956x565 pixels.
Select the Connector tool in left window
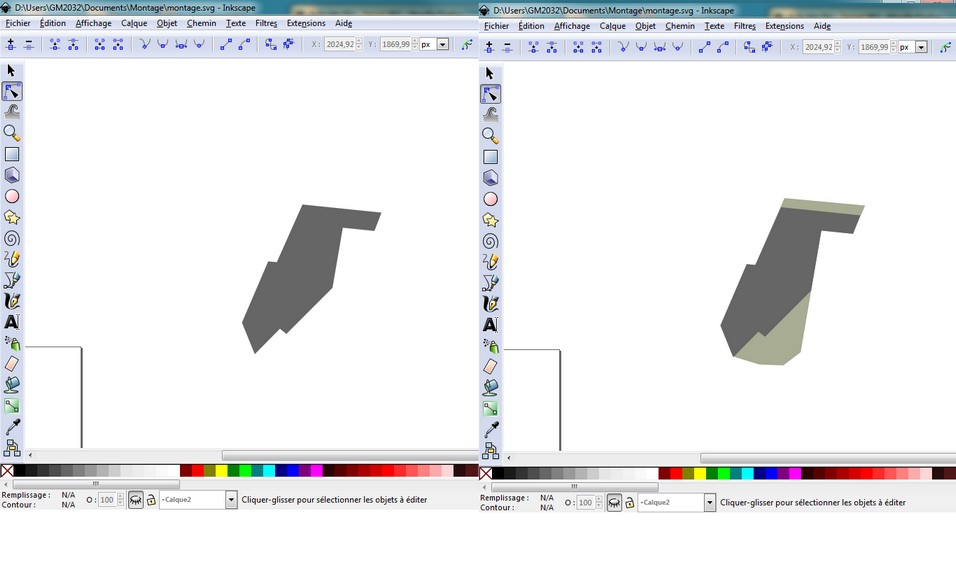(12, 448)
